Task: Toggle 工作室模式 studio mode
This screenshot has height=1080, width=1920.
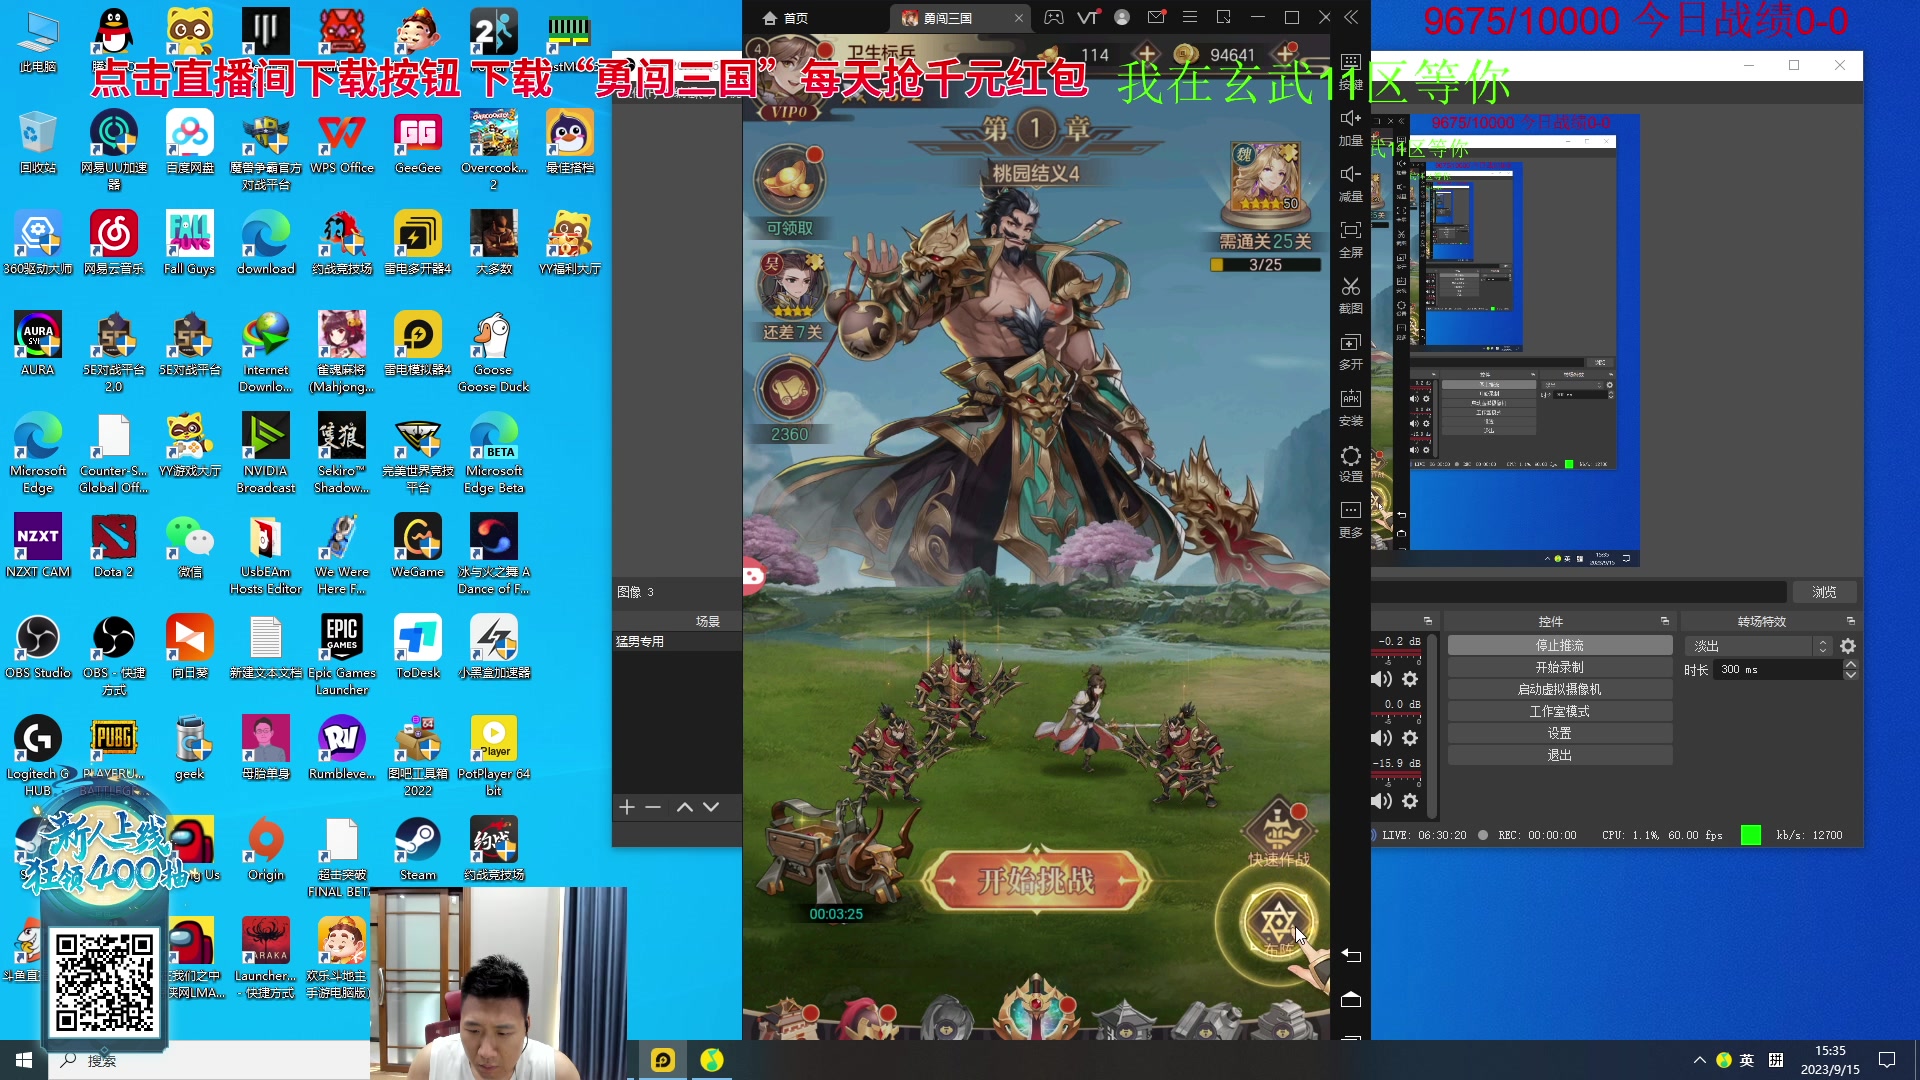Action: [x=1559, y=711]
